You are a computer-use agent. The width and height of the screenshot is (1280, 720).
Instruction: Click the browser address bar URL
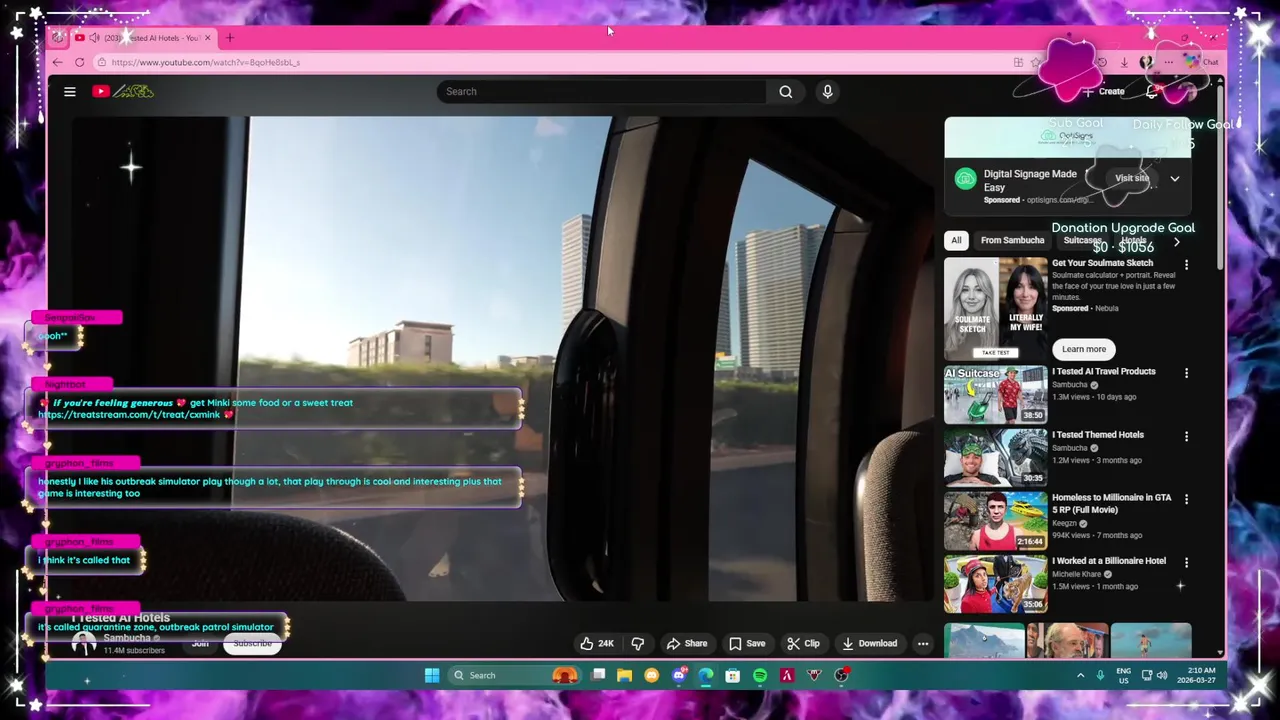click(x=206, y=62)
